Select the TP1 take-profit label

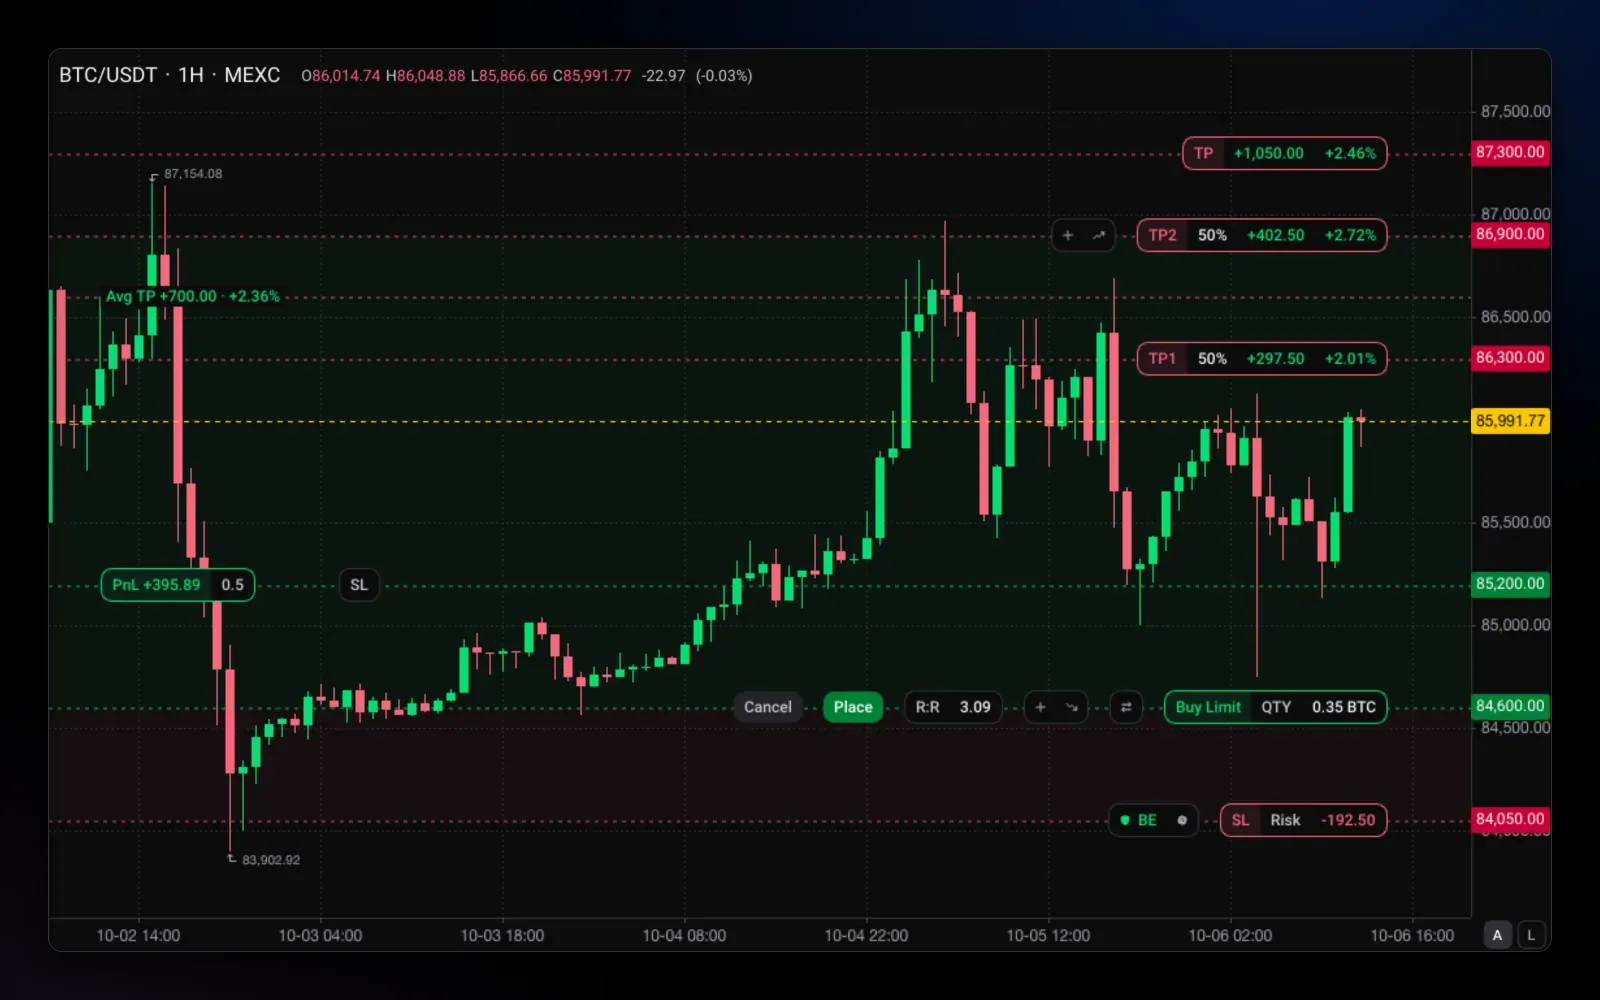[1162, 359]
